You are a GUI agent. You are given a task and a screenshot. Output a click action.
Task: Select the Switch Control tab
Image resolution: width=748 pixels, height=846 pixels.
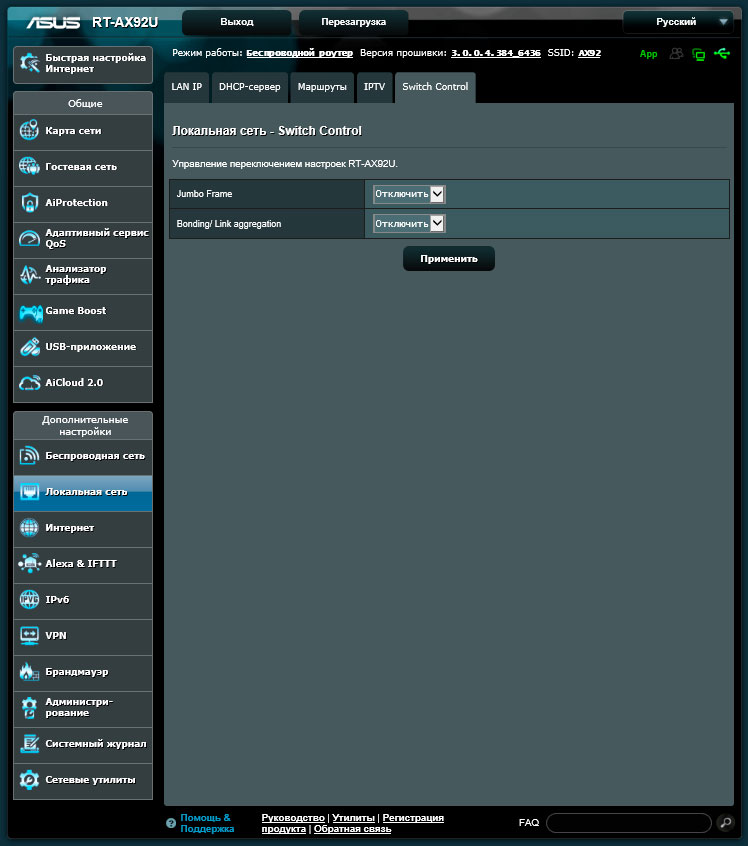coord(435,87)
